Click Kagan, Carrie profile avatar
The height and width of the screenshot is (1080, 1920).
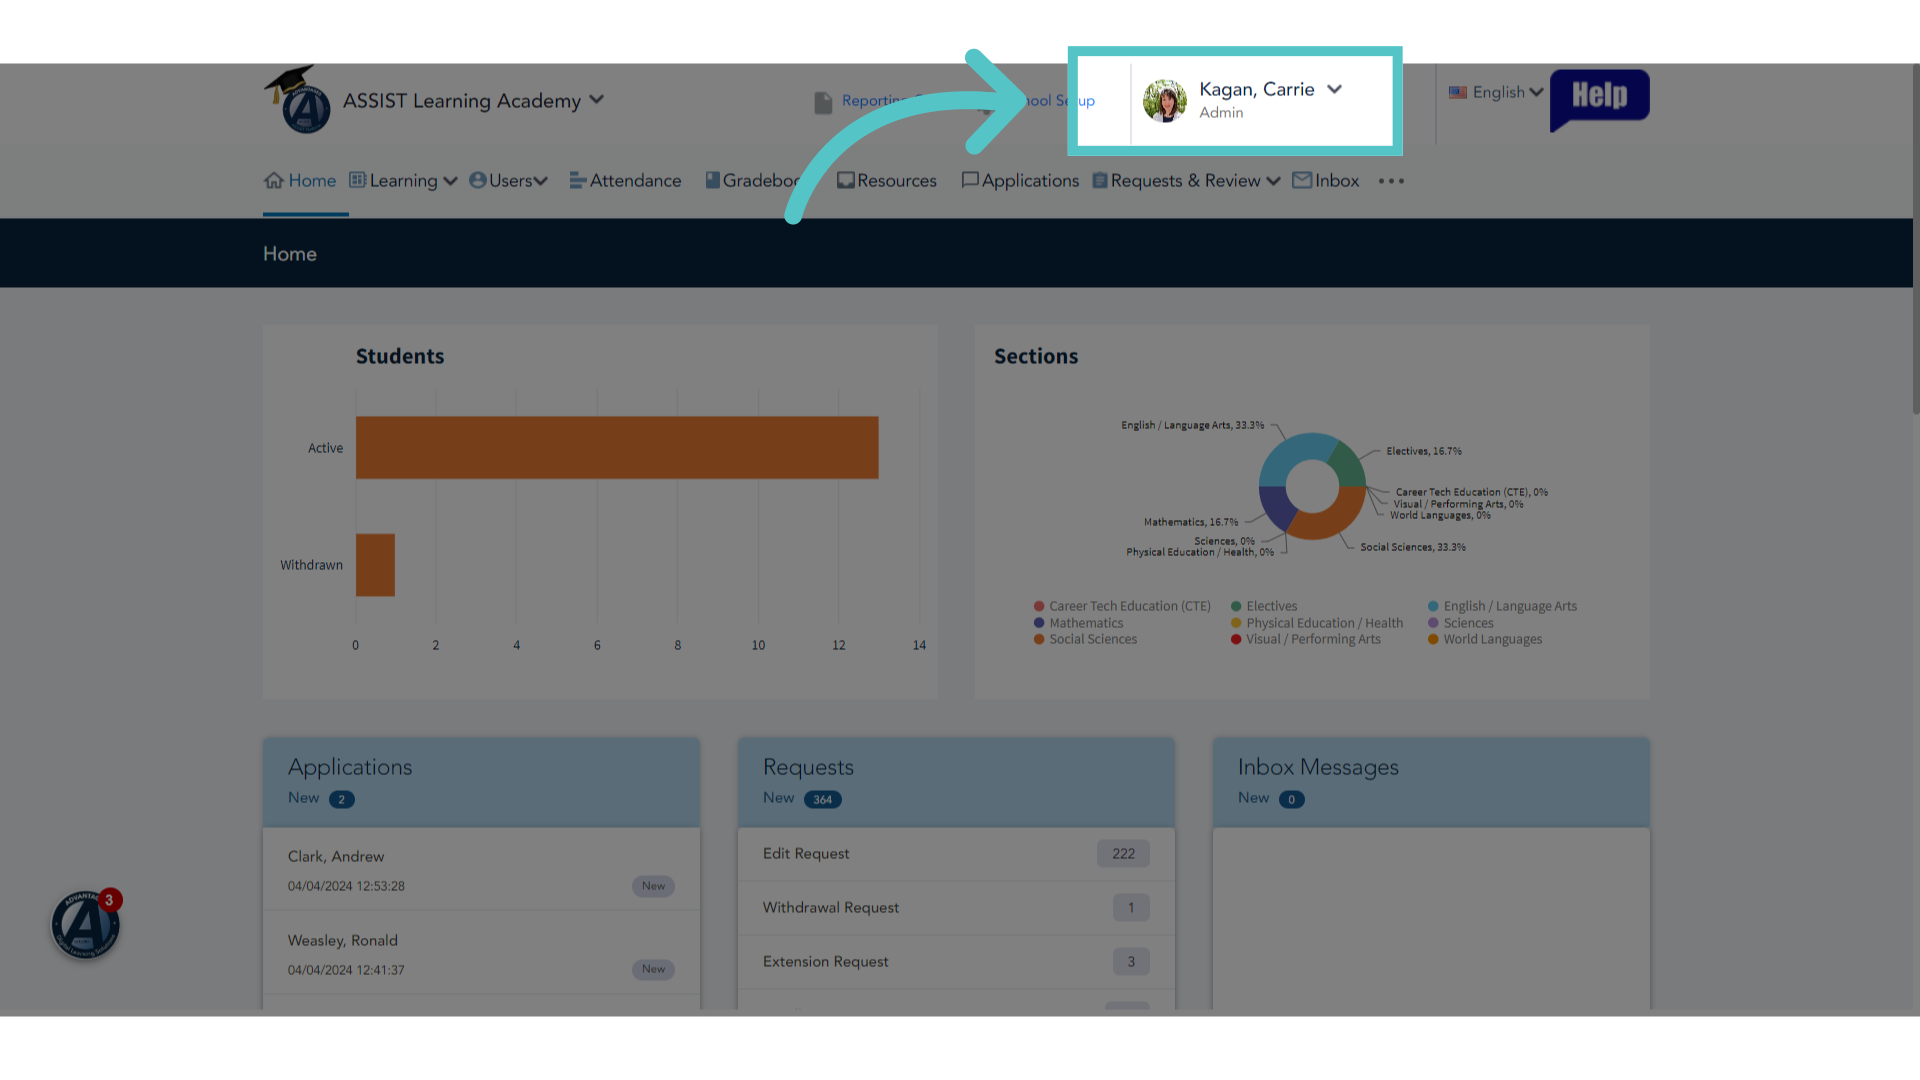point(1165,101)
